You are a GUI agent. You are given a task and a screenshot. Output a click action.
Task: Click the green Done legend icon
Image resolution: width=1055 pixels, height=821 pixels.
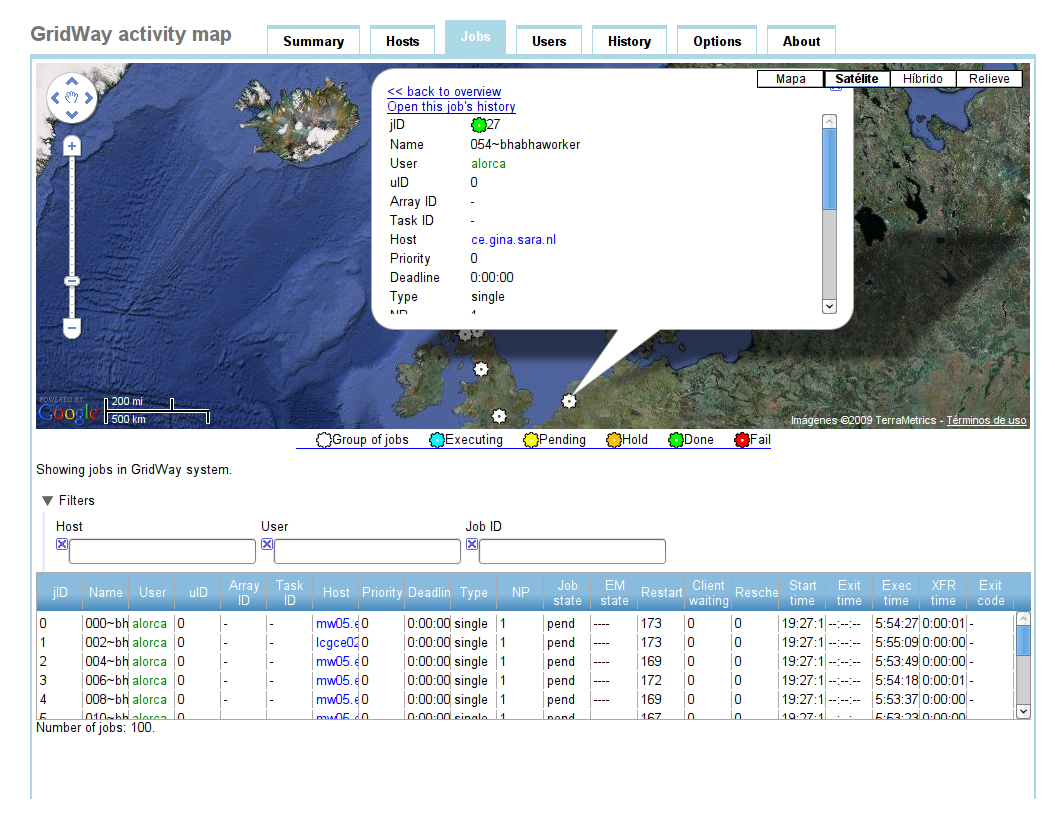[x=676, y=440]
